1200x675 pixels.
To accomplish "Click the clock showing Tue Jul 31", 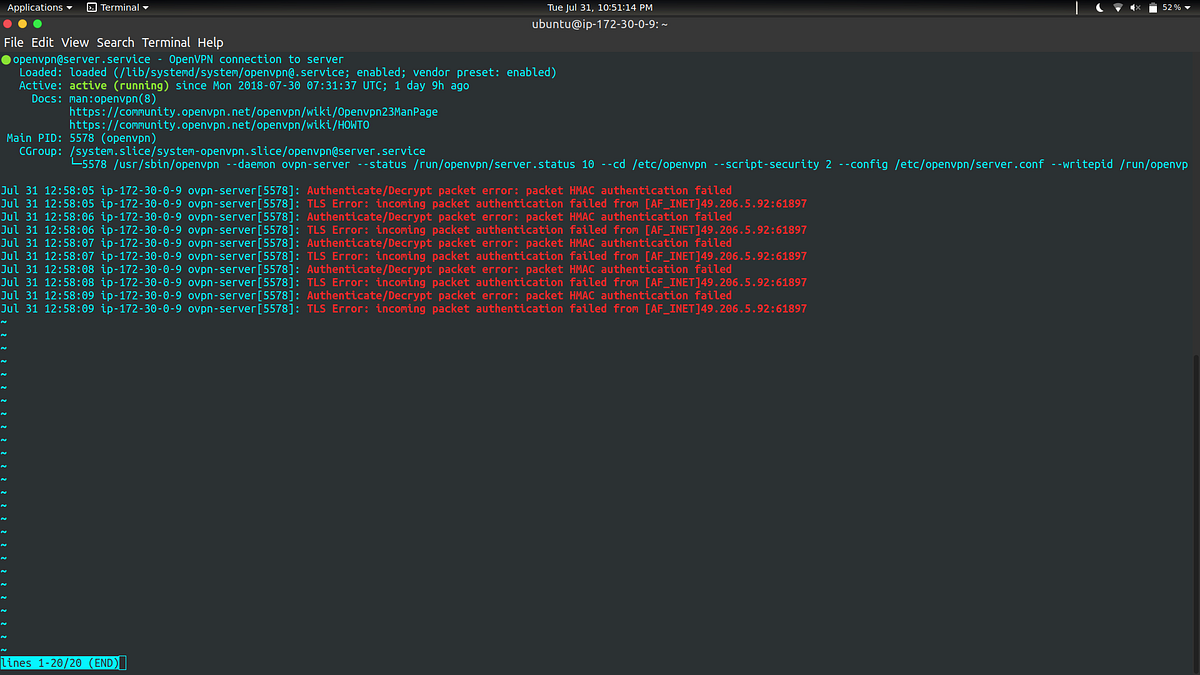I will click(x=599, y=6).
